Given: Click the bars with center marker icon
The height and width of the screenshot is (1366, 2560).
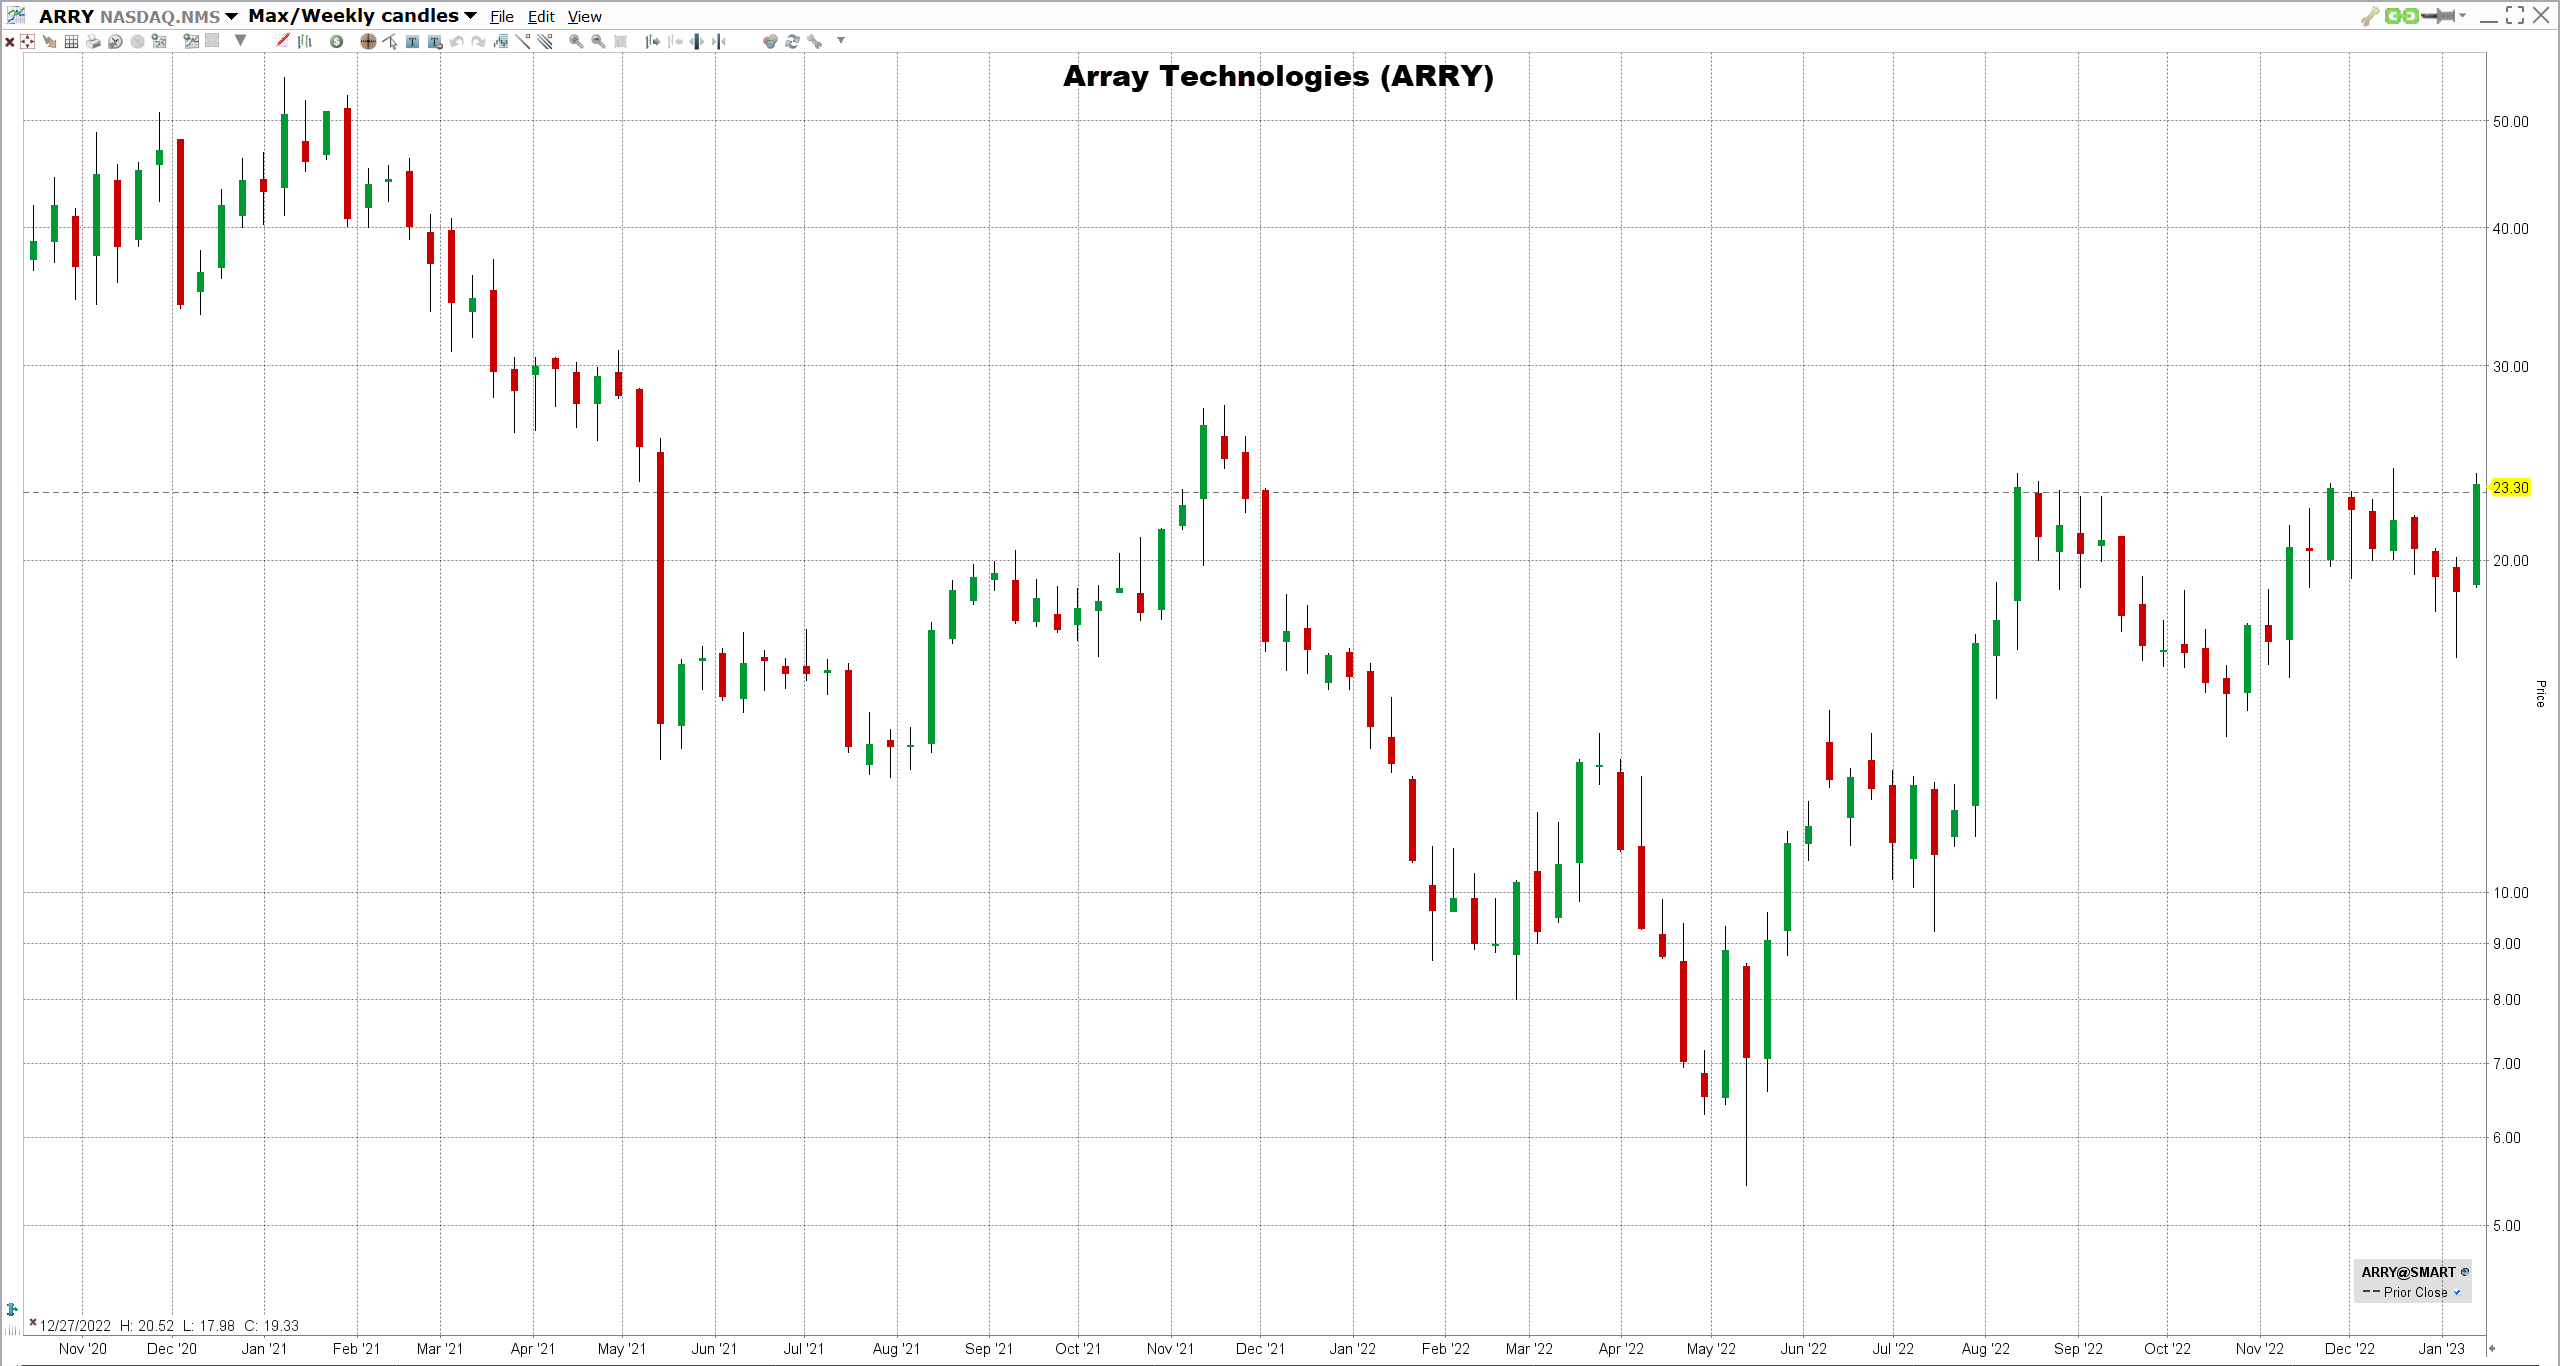Looking at the screenshot, I should 696,41.
